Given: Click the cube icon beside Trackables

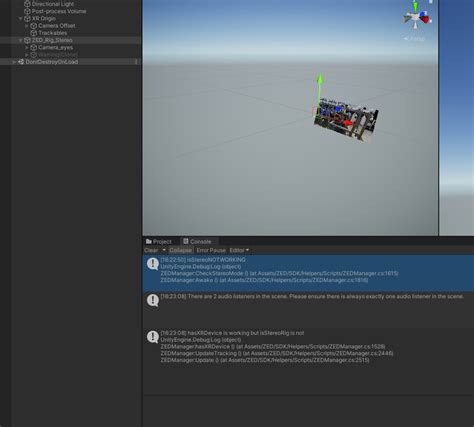Looking at the screenshot, I should [34, 33].
